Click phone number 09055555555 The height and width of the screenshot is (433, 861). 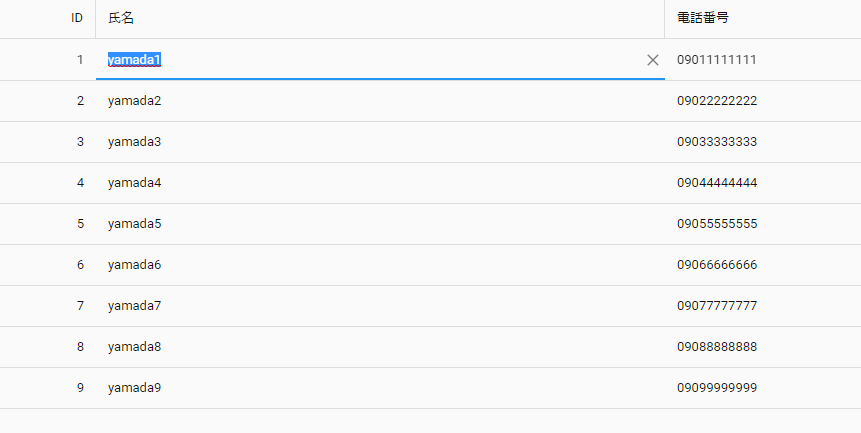point(717,224)
